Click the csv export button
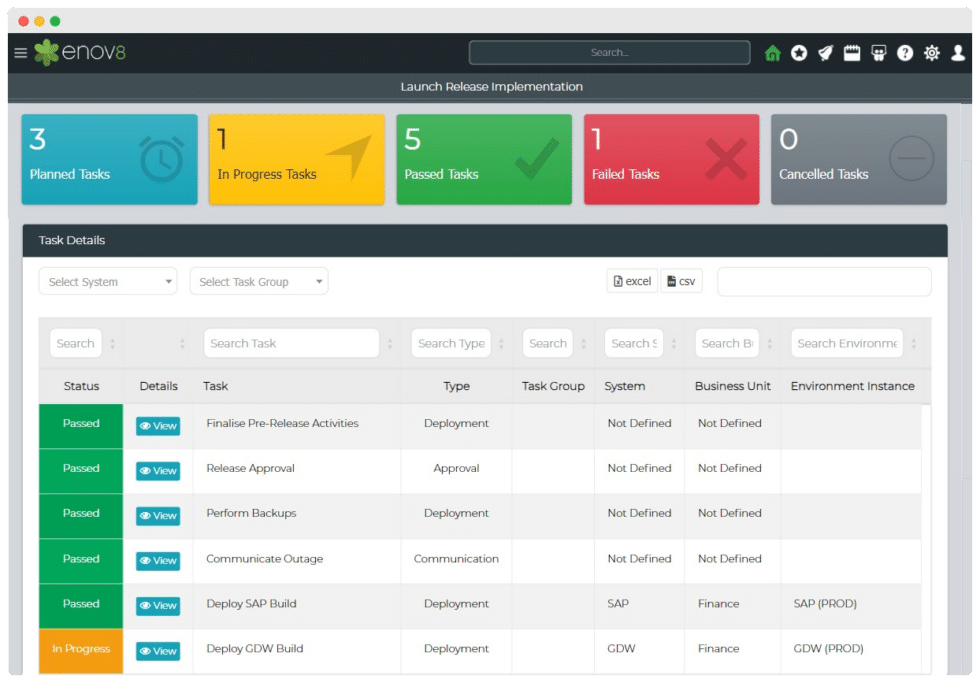The height and width of the screenshot is (683, 980). pyautogui.click(x=681, y=281)
